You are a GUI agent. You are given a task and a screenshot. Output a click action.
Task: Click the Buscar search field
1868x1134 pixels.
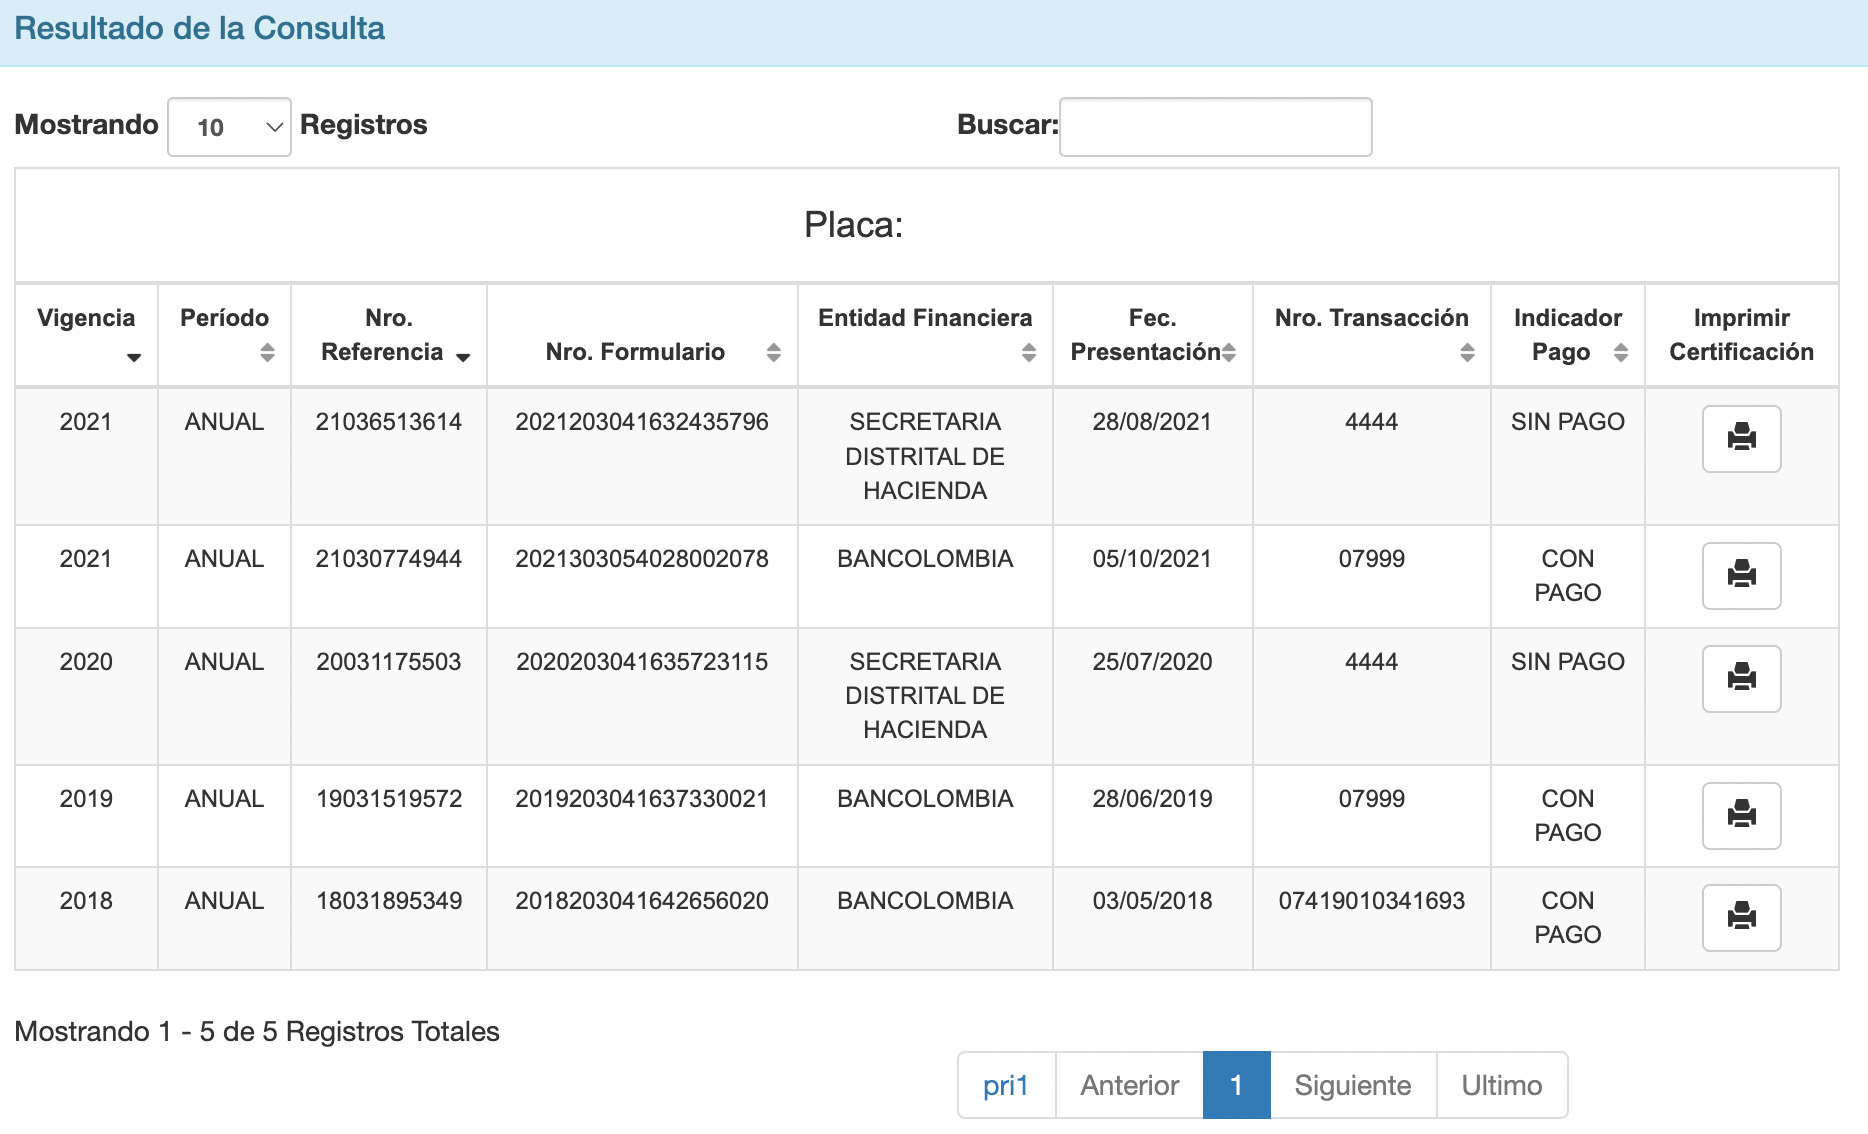coord(1215,127)
